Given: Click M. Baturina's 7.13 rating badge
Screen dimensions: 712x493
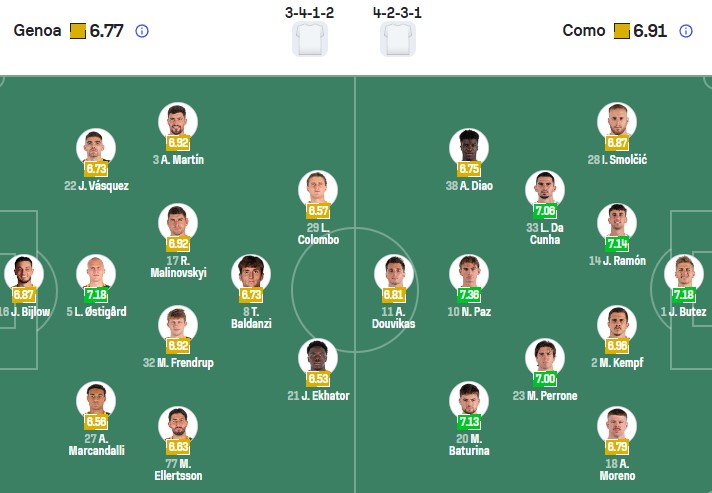Looking at the screenshot, I should (468, 423).
